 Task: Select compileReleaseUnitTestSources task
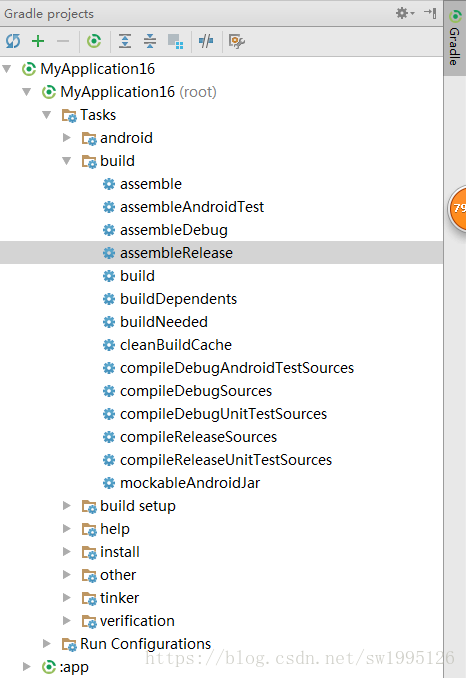coord(226,460)
